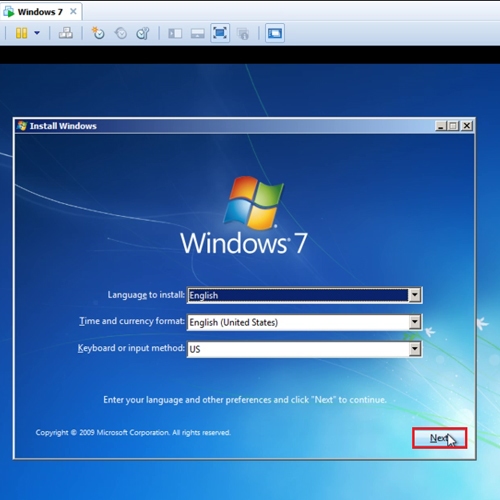Expand Keyboard or input method dropdown arrow
This screenshot has width=500, height=500.
[414, 349]
